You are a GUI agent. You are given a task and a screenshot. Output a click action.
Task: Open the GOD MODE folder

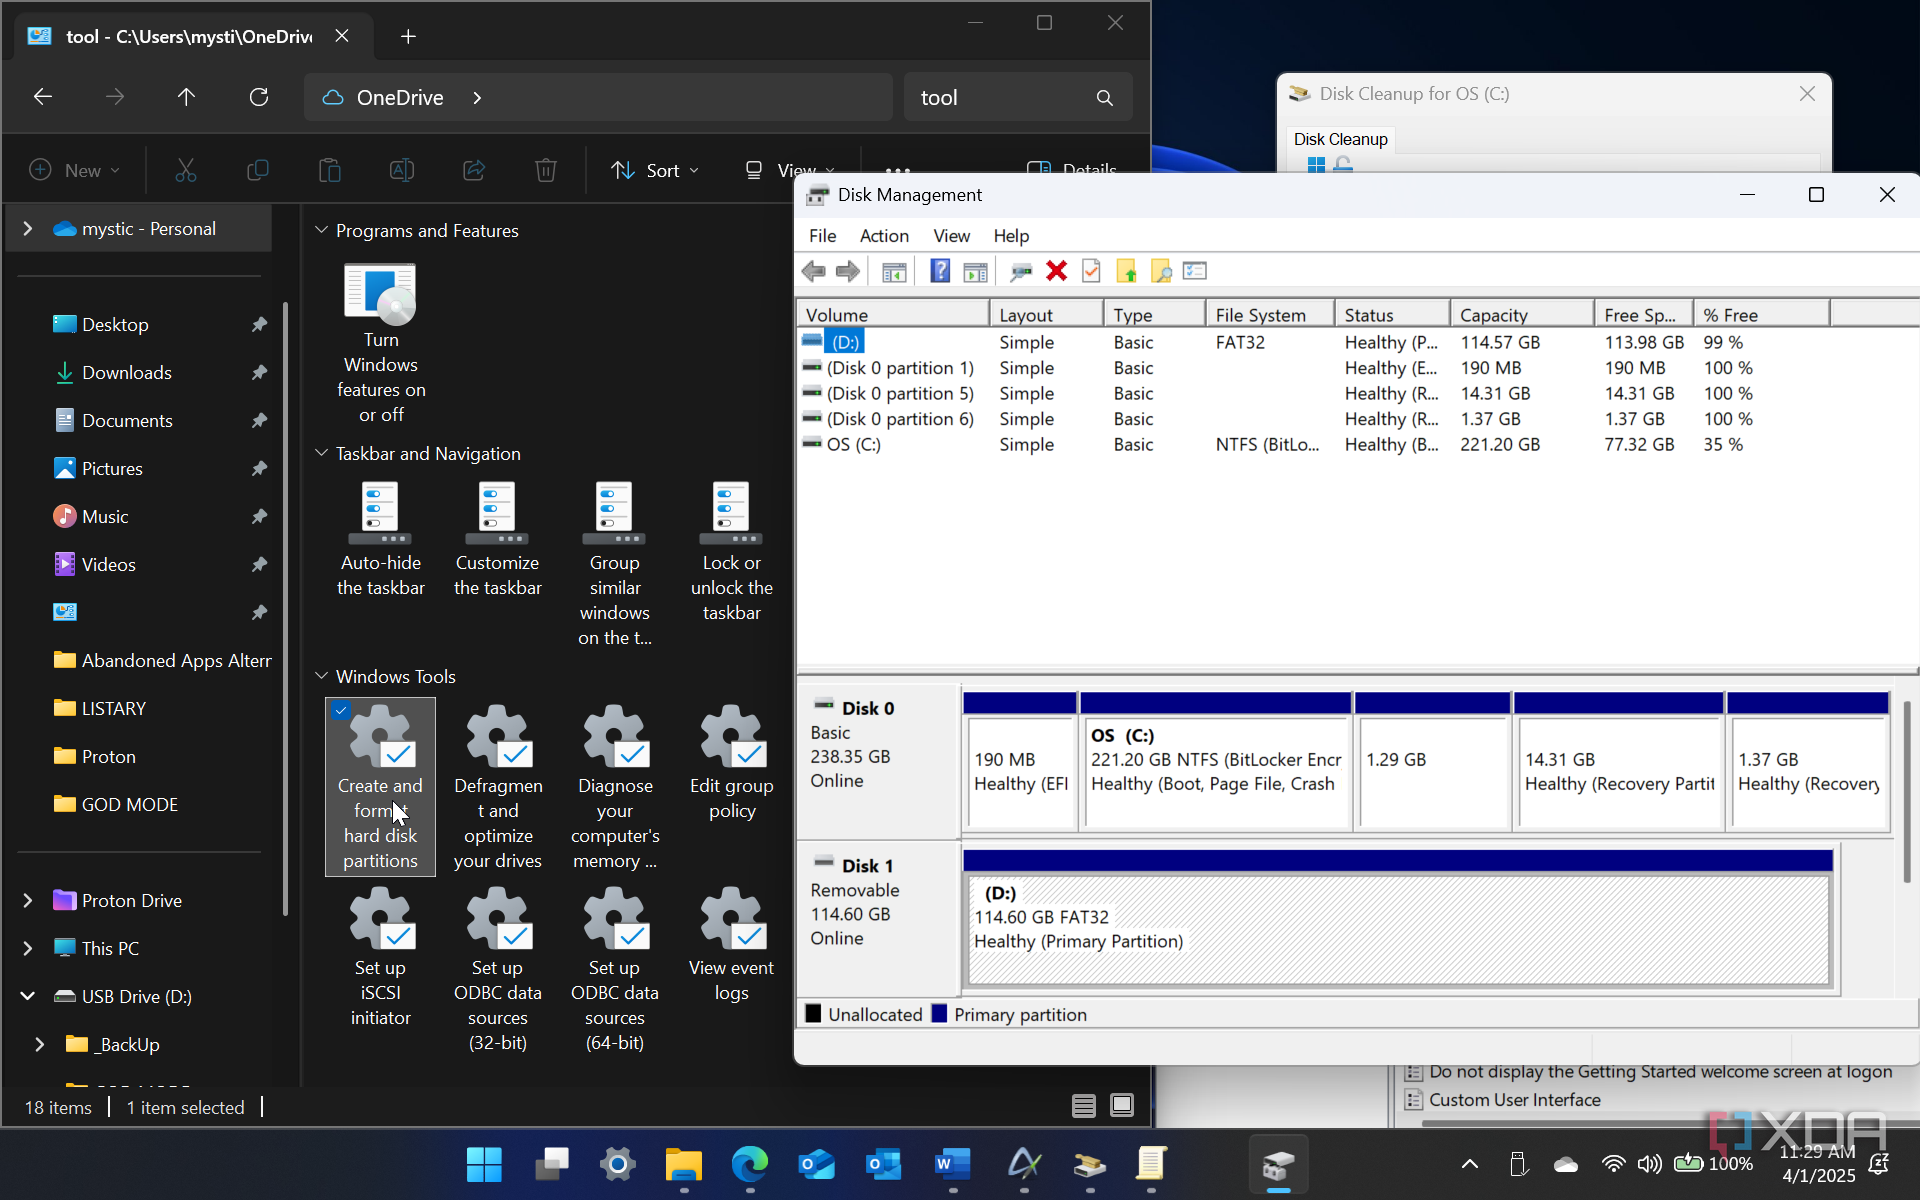pos(130,805)
